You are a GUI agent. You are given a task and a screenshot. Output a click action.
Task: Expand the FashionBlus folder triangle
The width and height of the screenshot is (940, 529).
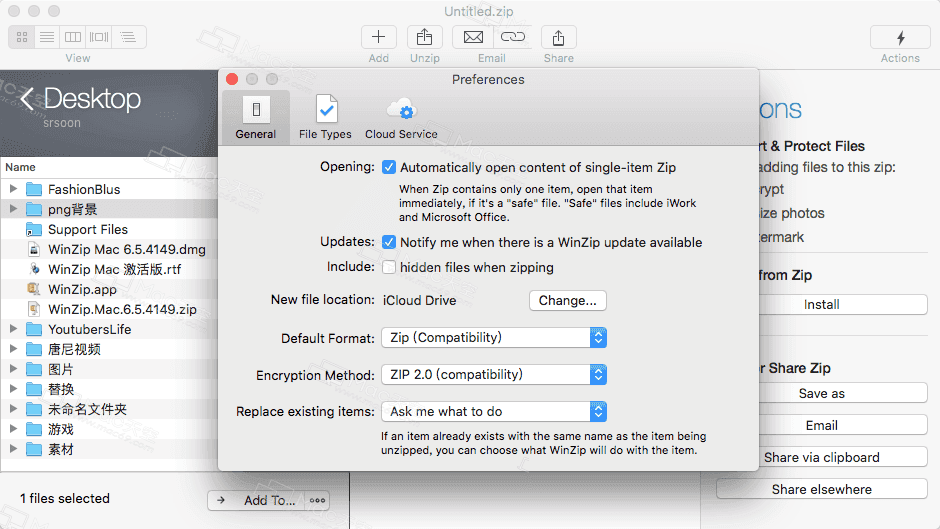13,189
